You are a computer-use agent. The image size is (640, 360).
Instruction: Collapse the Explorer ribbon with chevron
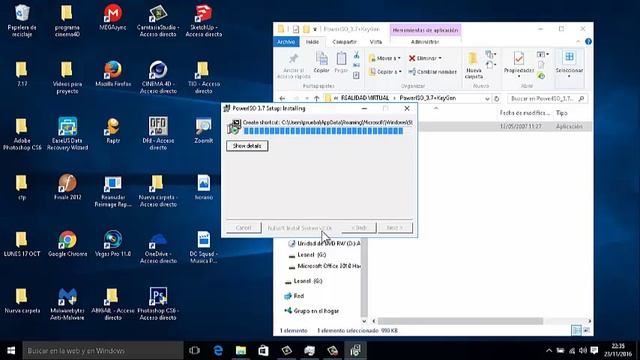pyautogui.click(x=578, y=42)
